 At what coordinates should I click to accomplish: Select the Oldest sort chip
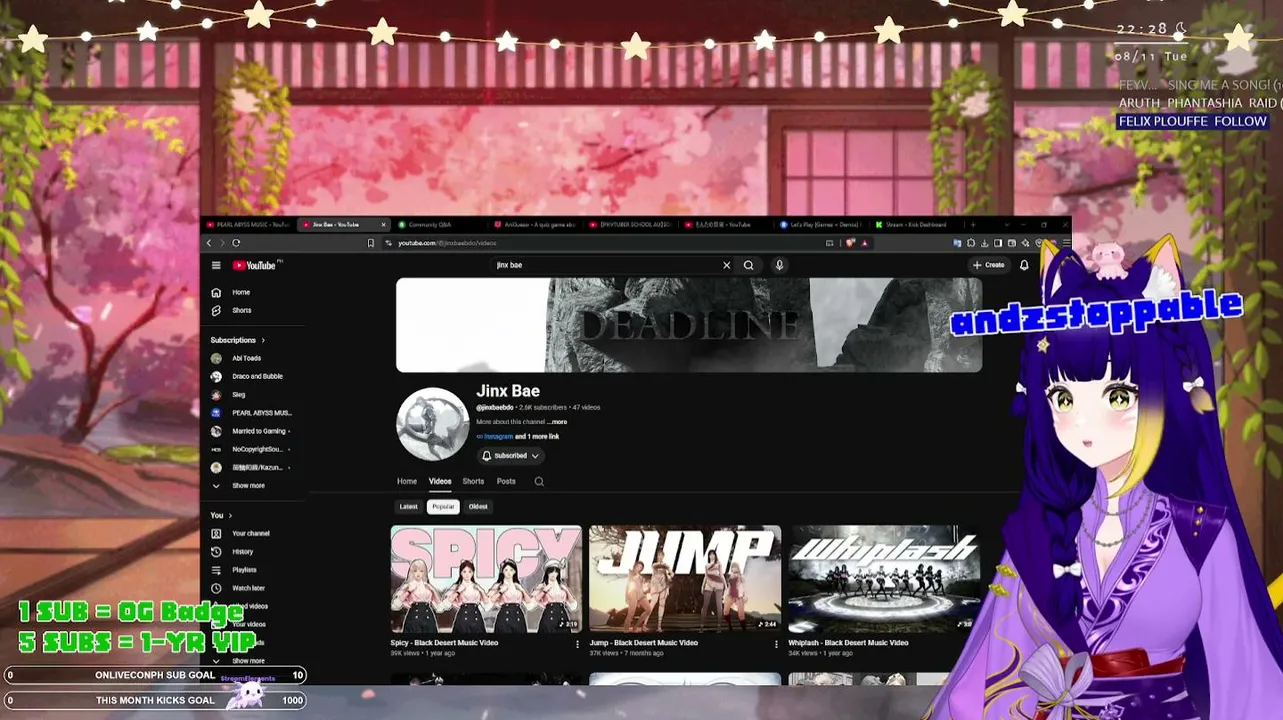pyautogui.click(x=478, y=507)
